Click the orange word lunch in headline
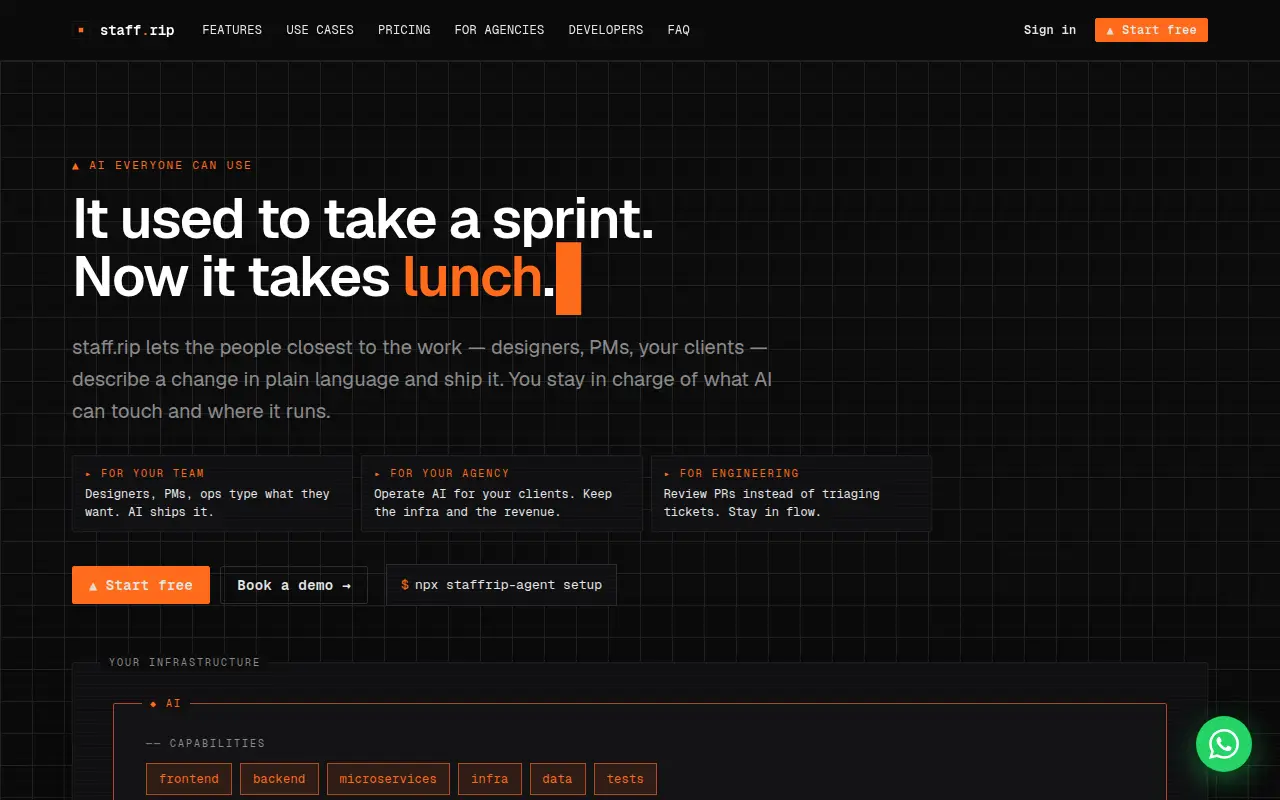 [x=472, y=277]
